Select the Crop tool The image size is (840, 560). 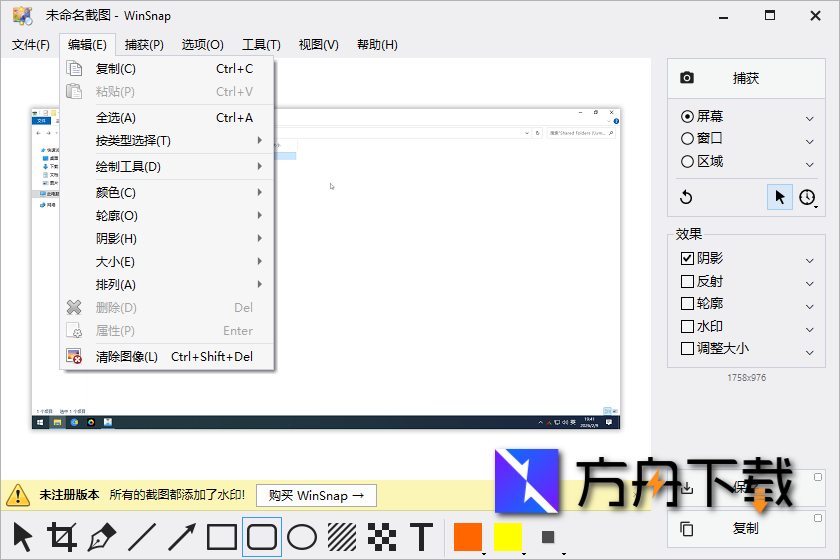(62, 537)
